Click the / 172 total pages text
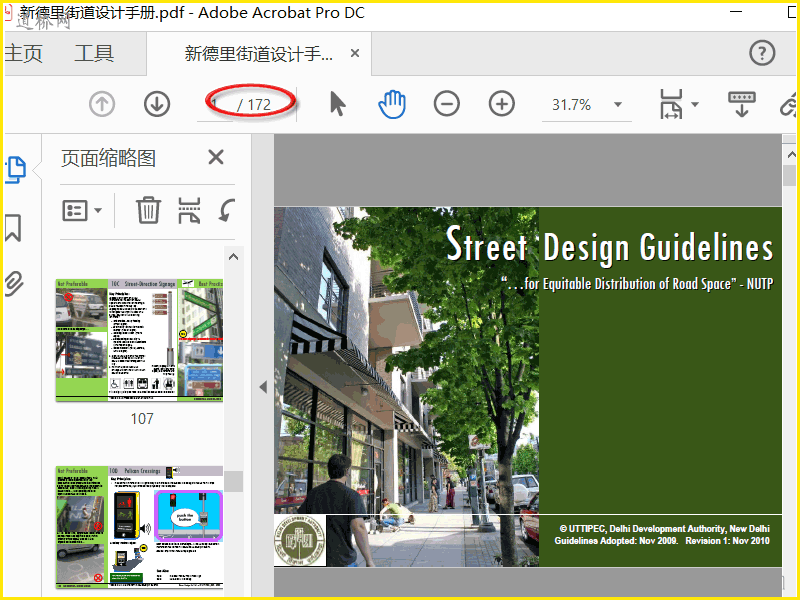This screenshot has height=600, width=800. [254, 105]
